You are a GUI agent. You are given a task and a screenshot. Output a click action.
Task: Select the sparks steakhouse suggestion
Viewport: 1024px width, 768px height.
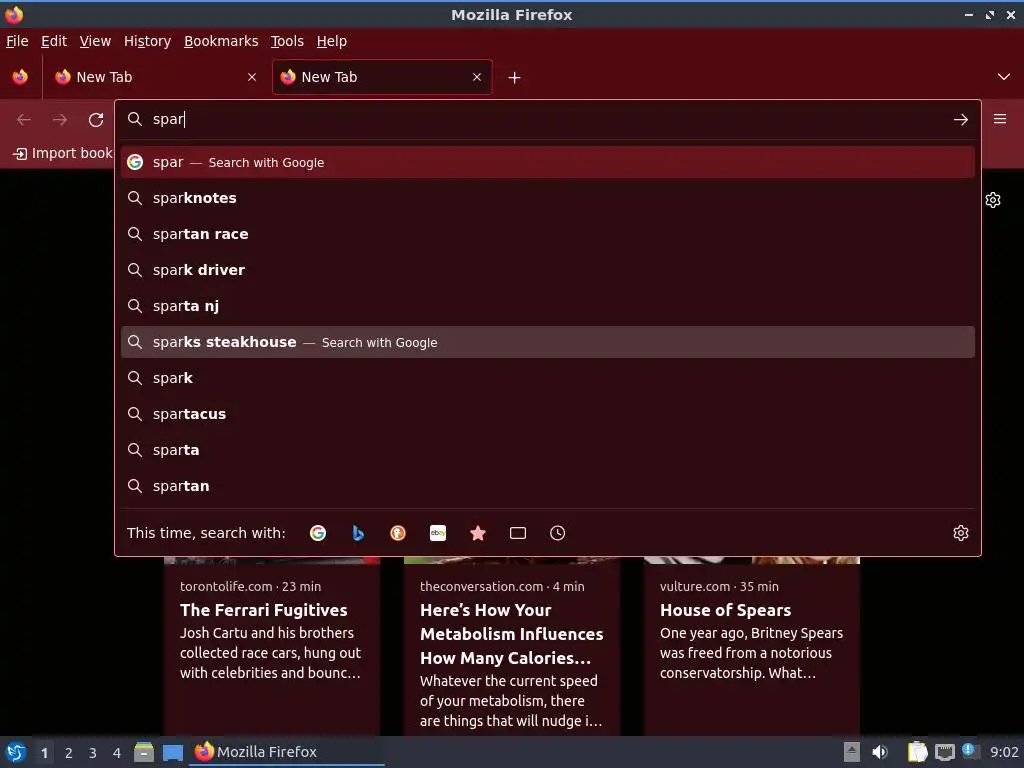pyautogui.click(x=548, y=342)
